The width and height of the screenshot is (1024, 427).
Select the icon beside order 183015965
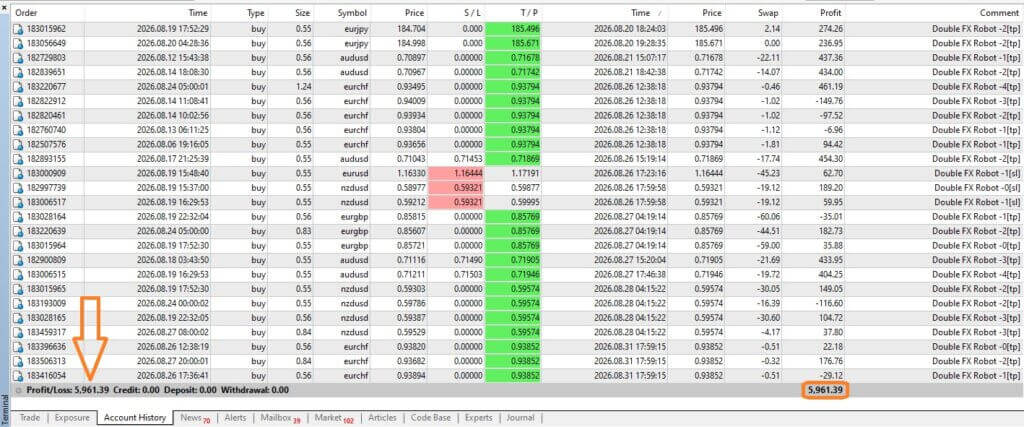18,288
